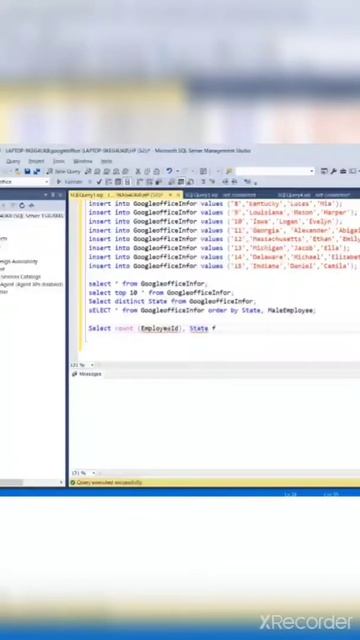The image size is (360, 640).
Task: Switch to the SQLQuery2.sql tab
Action: tap(220, 195)
